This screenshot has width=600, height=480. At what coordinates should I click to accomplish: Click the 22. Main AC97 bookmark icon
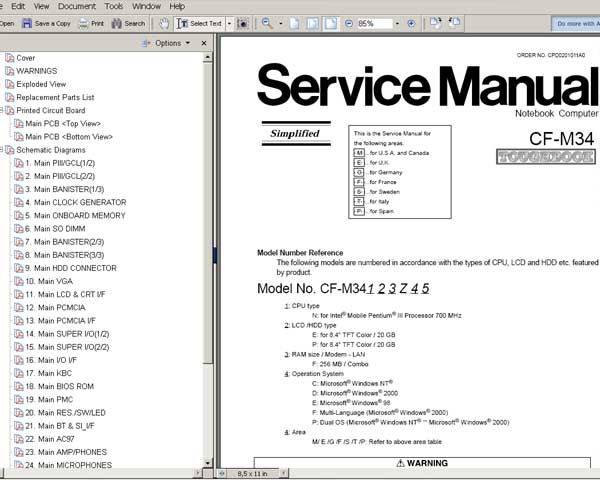[x=18, y=439]
